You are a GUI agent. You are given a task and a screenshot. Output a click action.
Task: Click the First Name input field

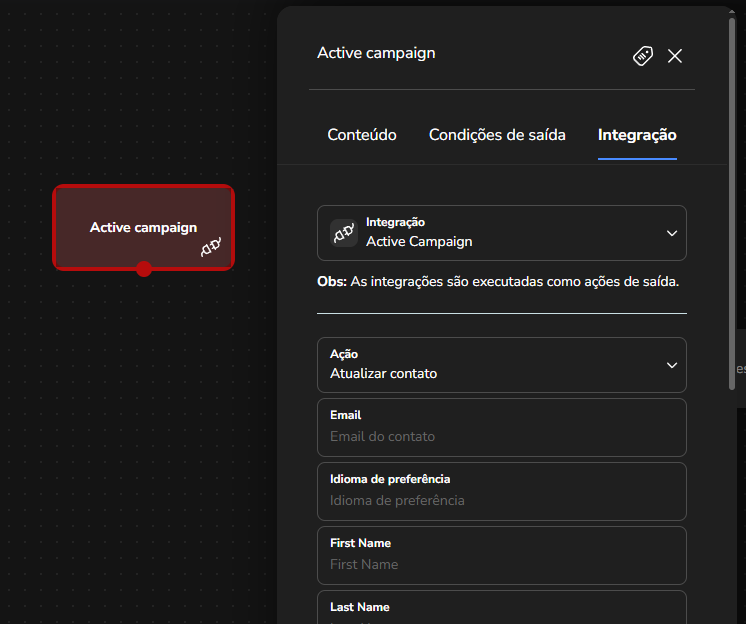[502, 556]
